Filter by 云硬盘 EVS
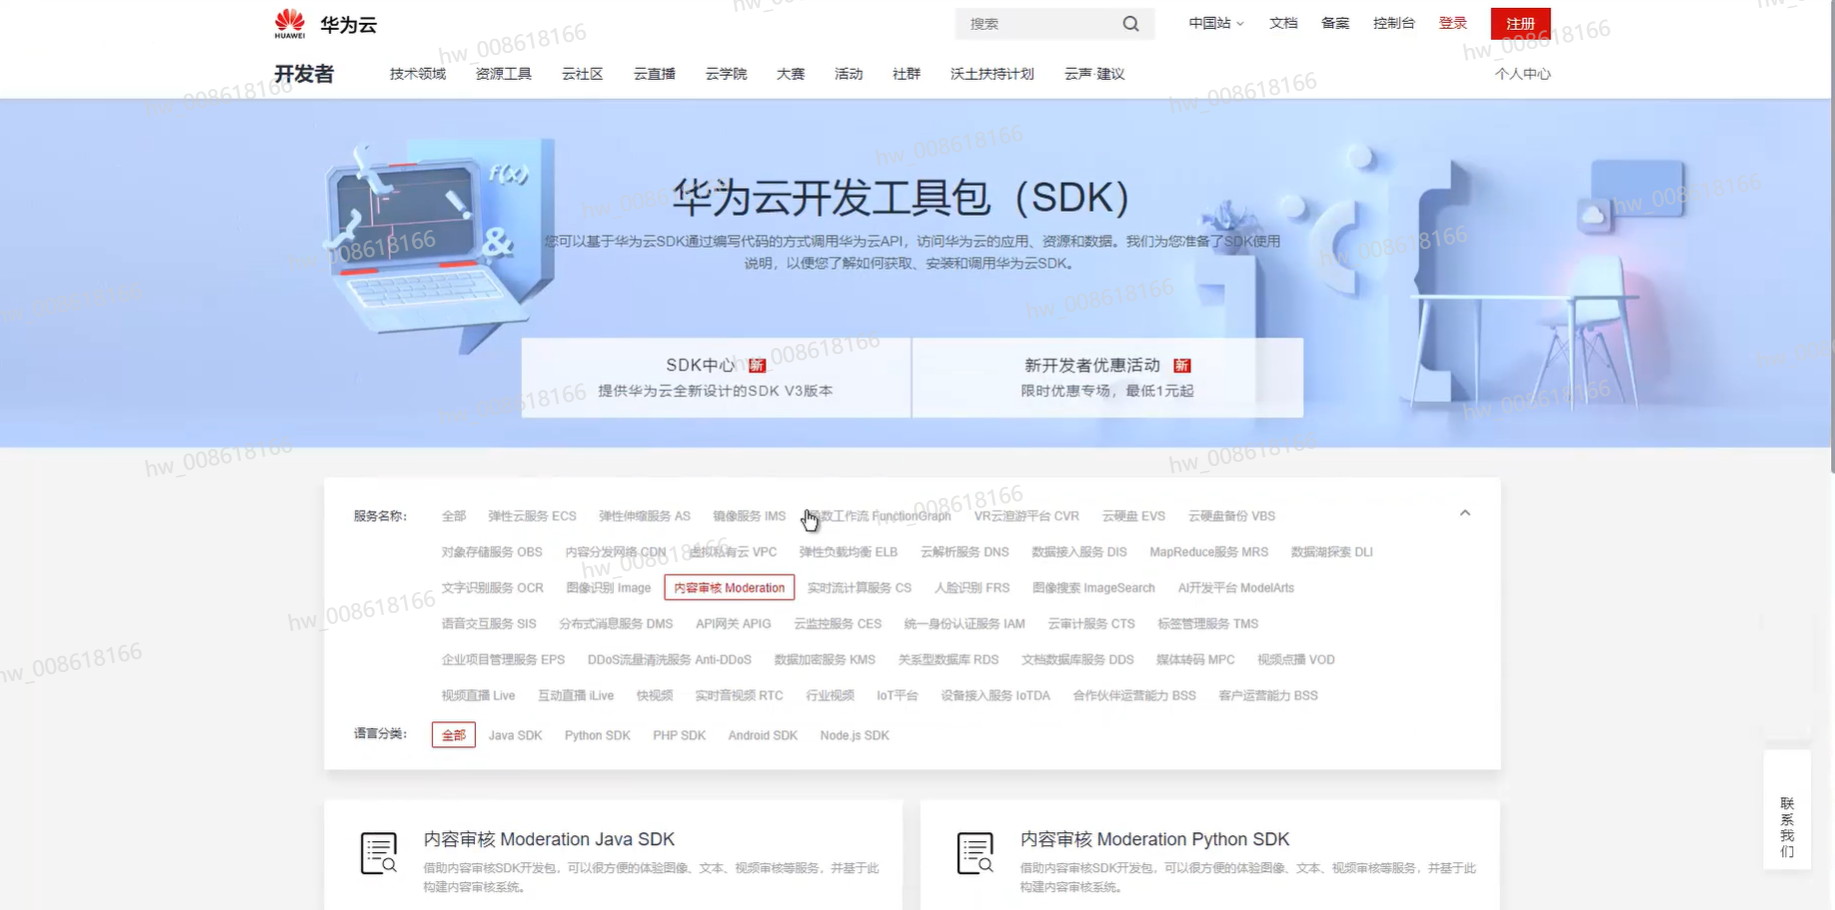This screenshot has width=1835, height=910. point(1133,516)
